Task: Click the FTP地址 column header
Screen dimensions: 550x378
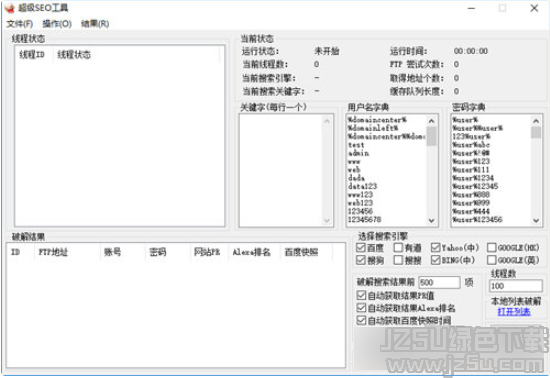Action: 67,252
